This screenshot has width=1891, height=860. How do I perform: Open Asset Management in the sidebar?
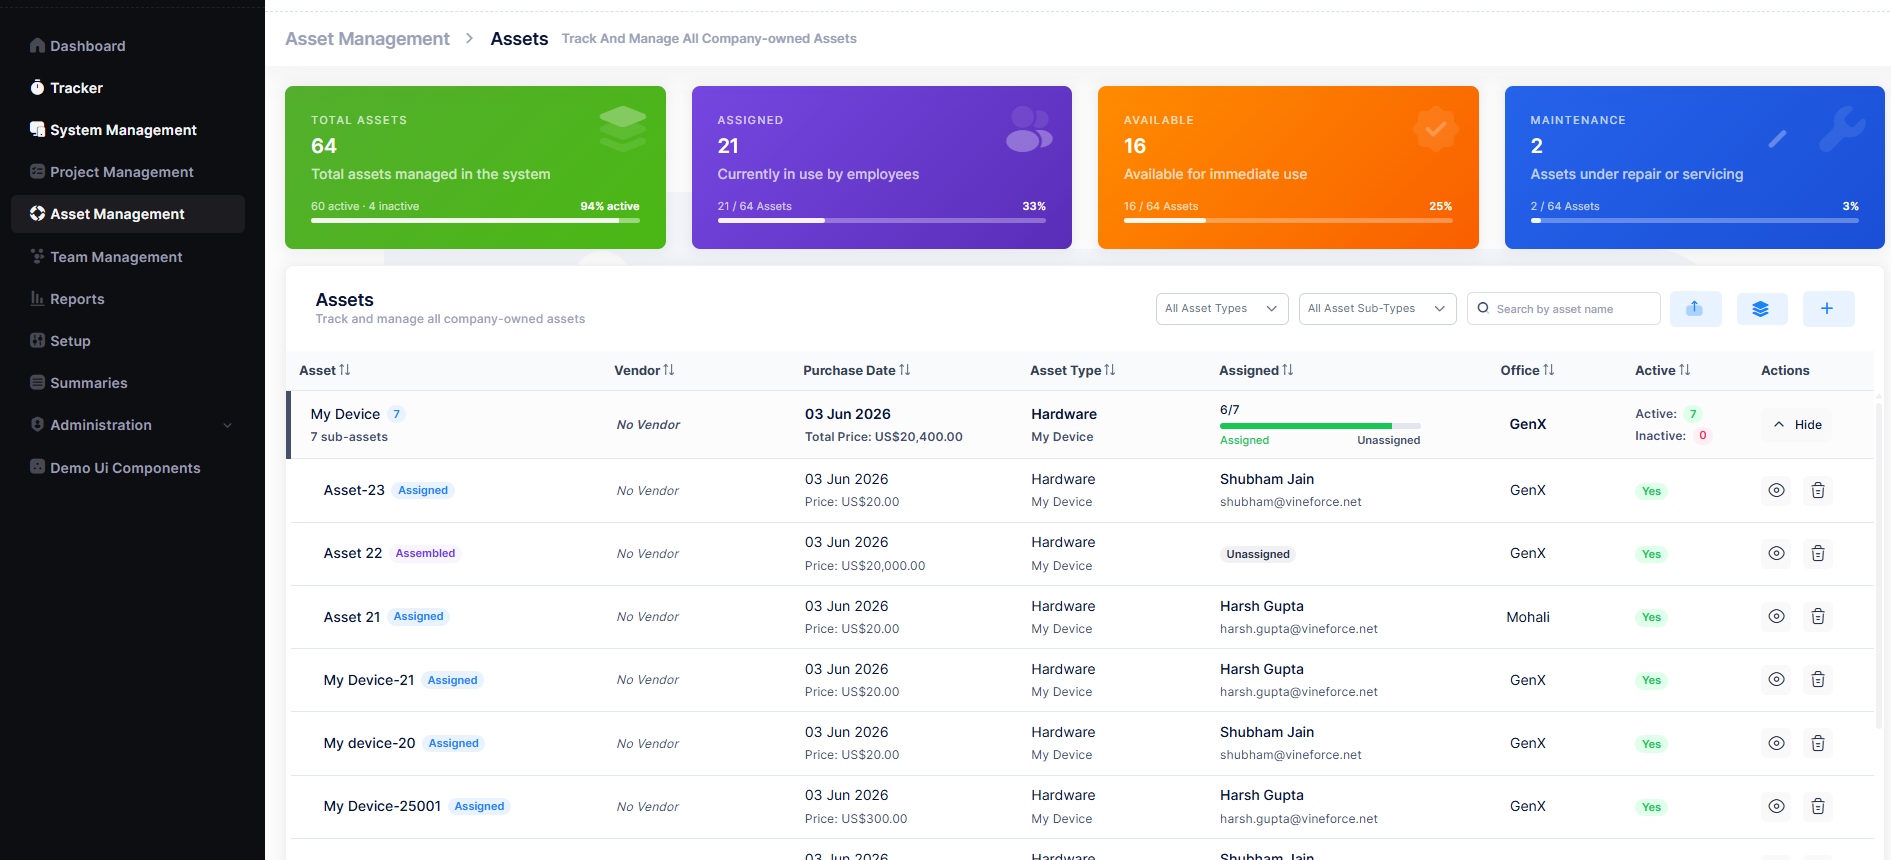tap(128, 214)
